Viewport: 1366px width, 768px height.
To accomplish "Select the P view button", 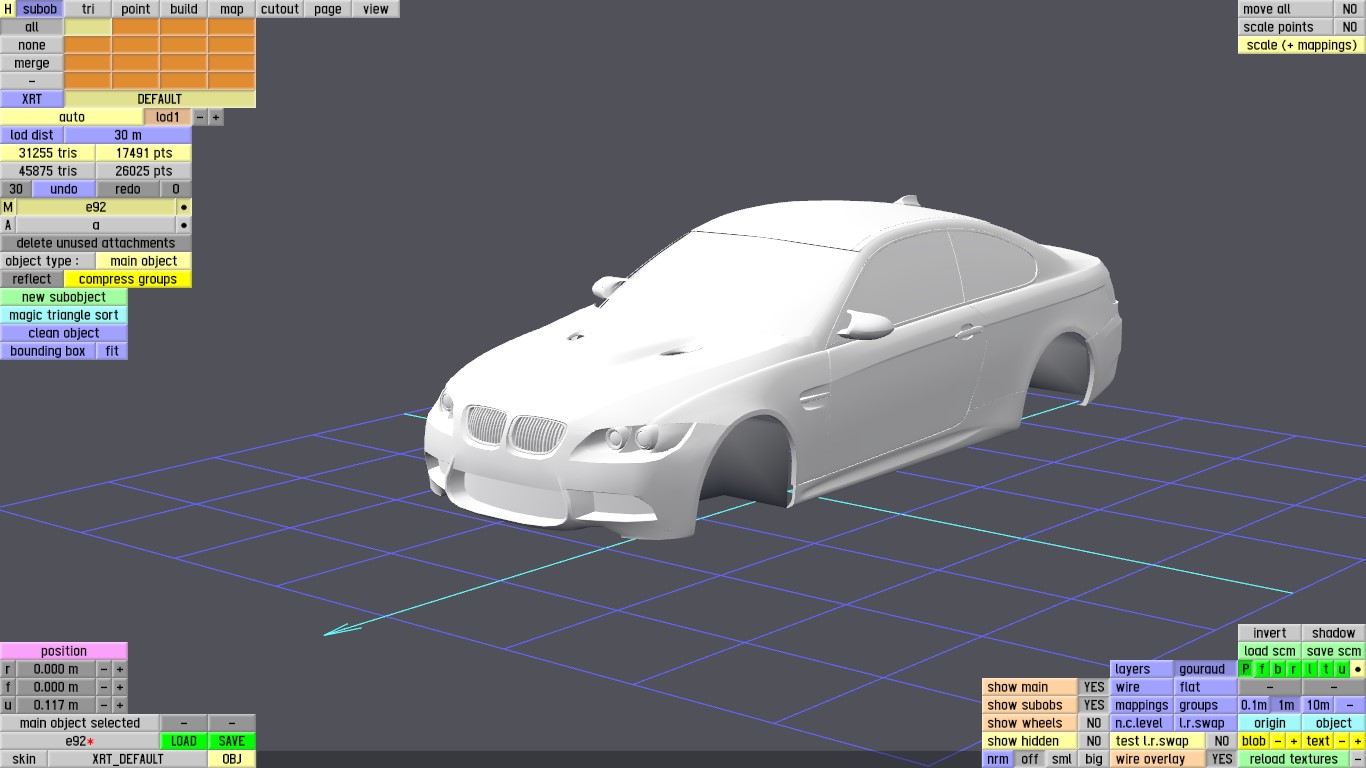I will tap(1246, 669).
